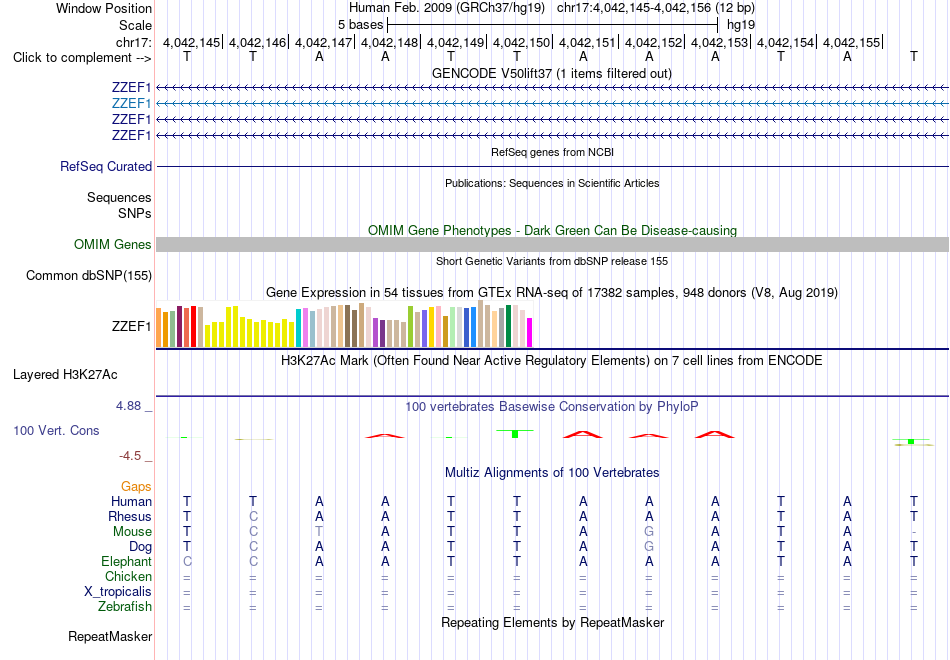This screenshot has width=950, height=660.
Task: Select the X_tropicalis alignment row label
Action: pyautogui.click(x=118, y=592)
